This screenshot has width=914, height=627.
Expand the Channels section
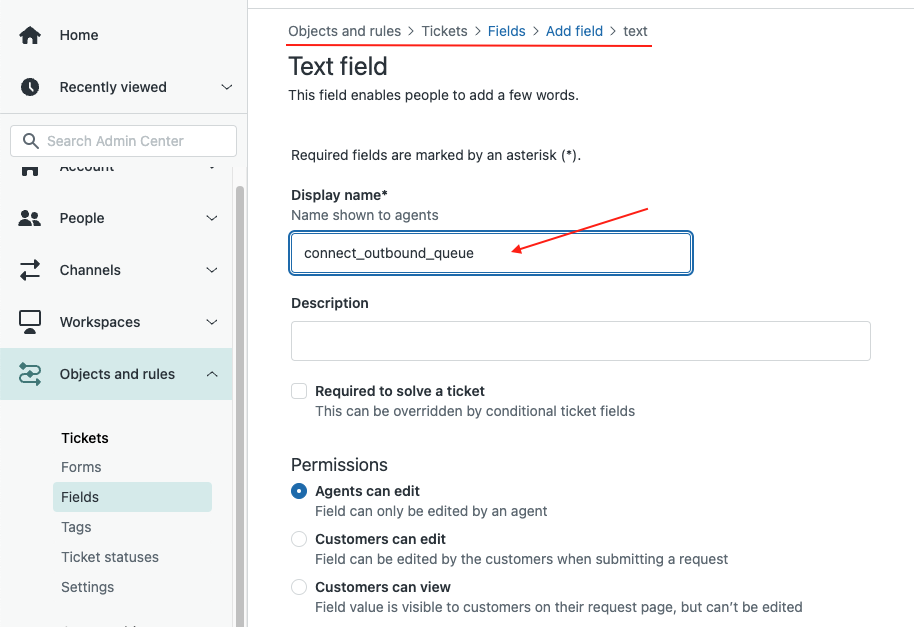pyautogui.click(x=211, y=269)
